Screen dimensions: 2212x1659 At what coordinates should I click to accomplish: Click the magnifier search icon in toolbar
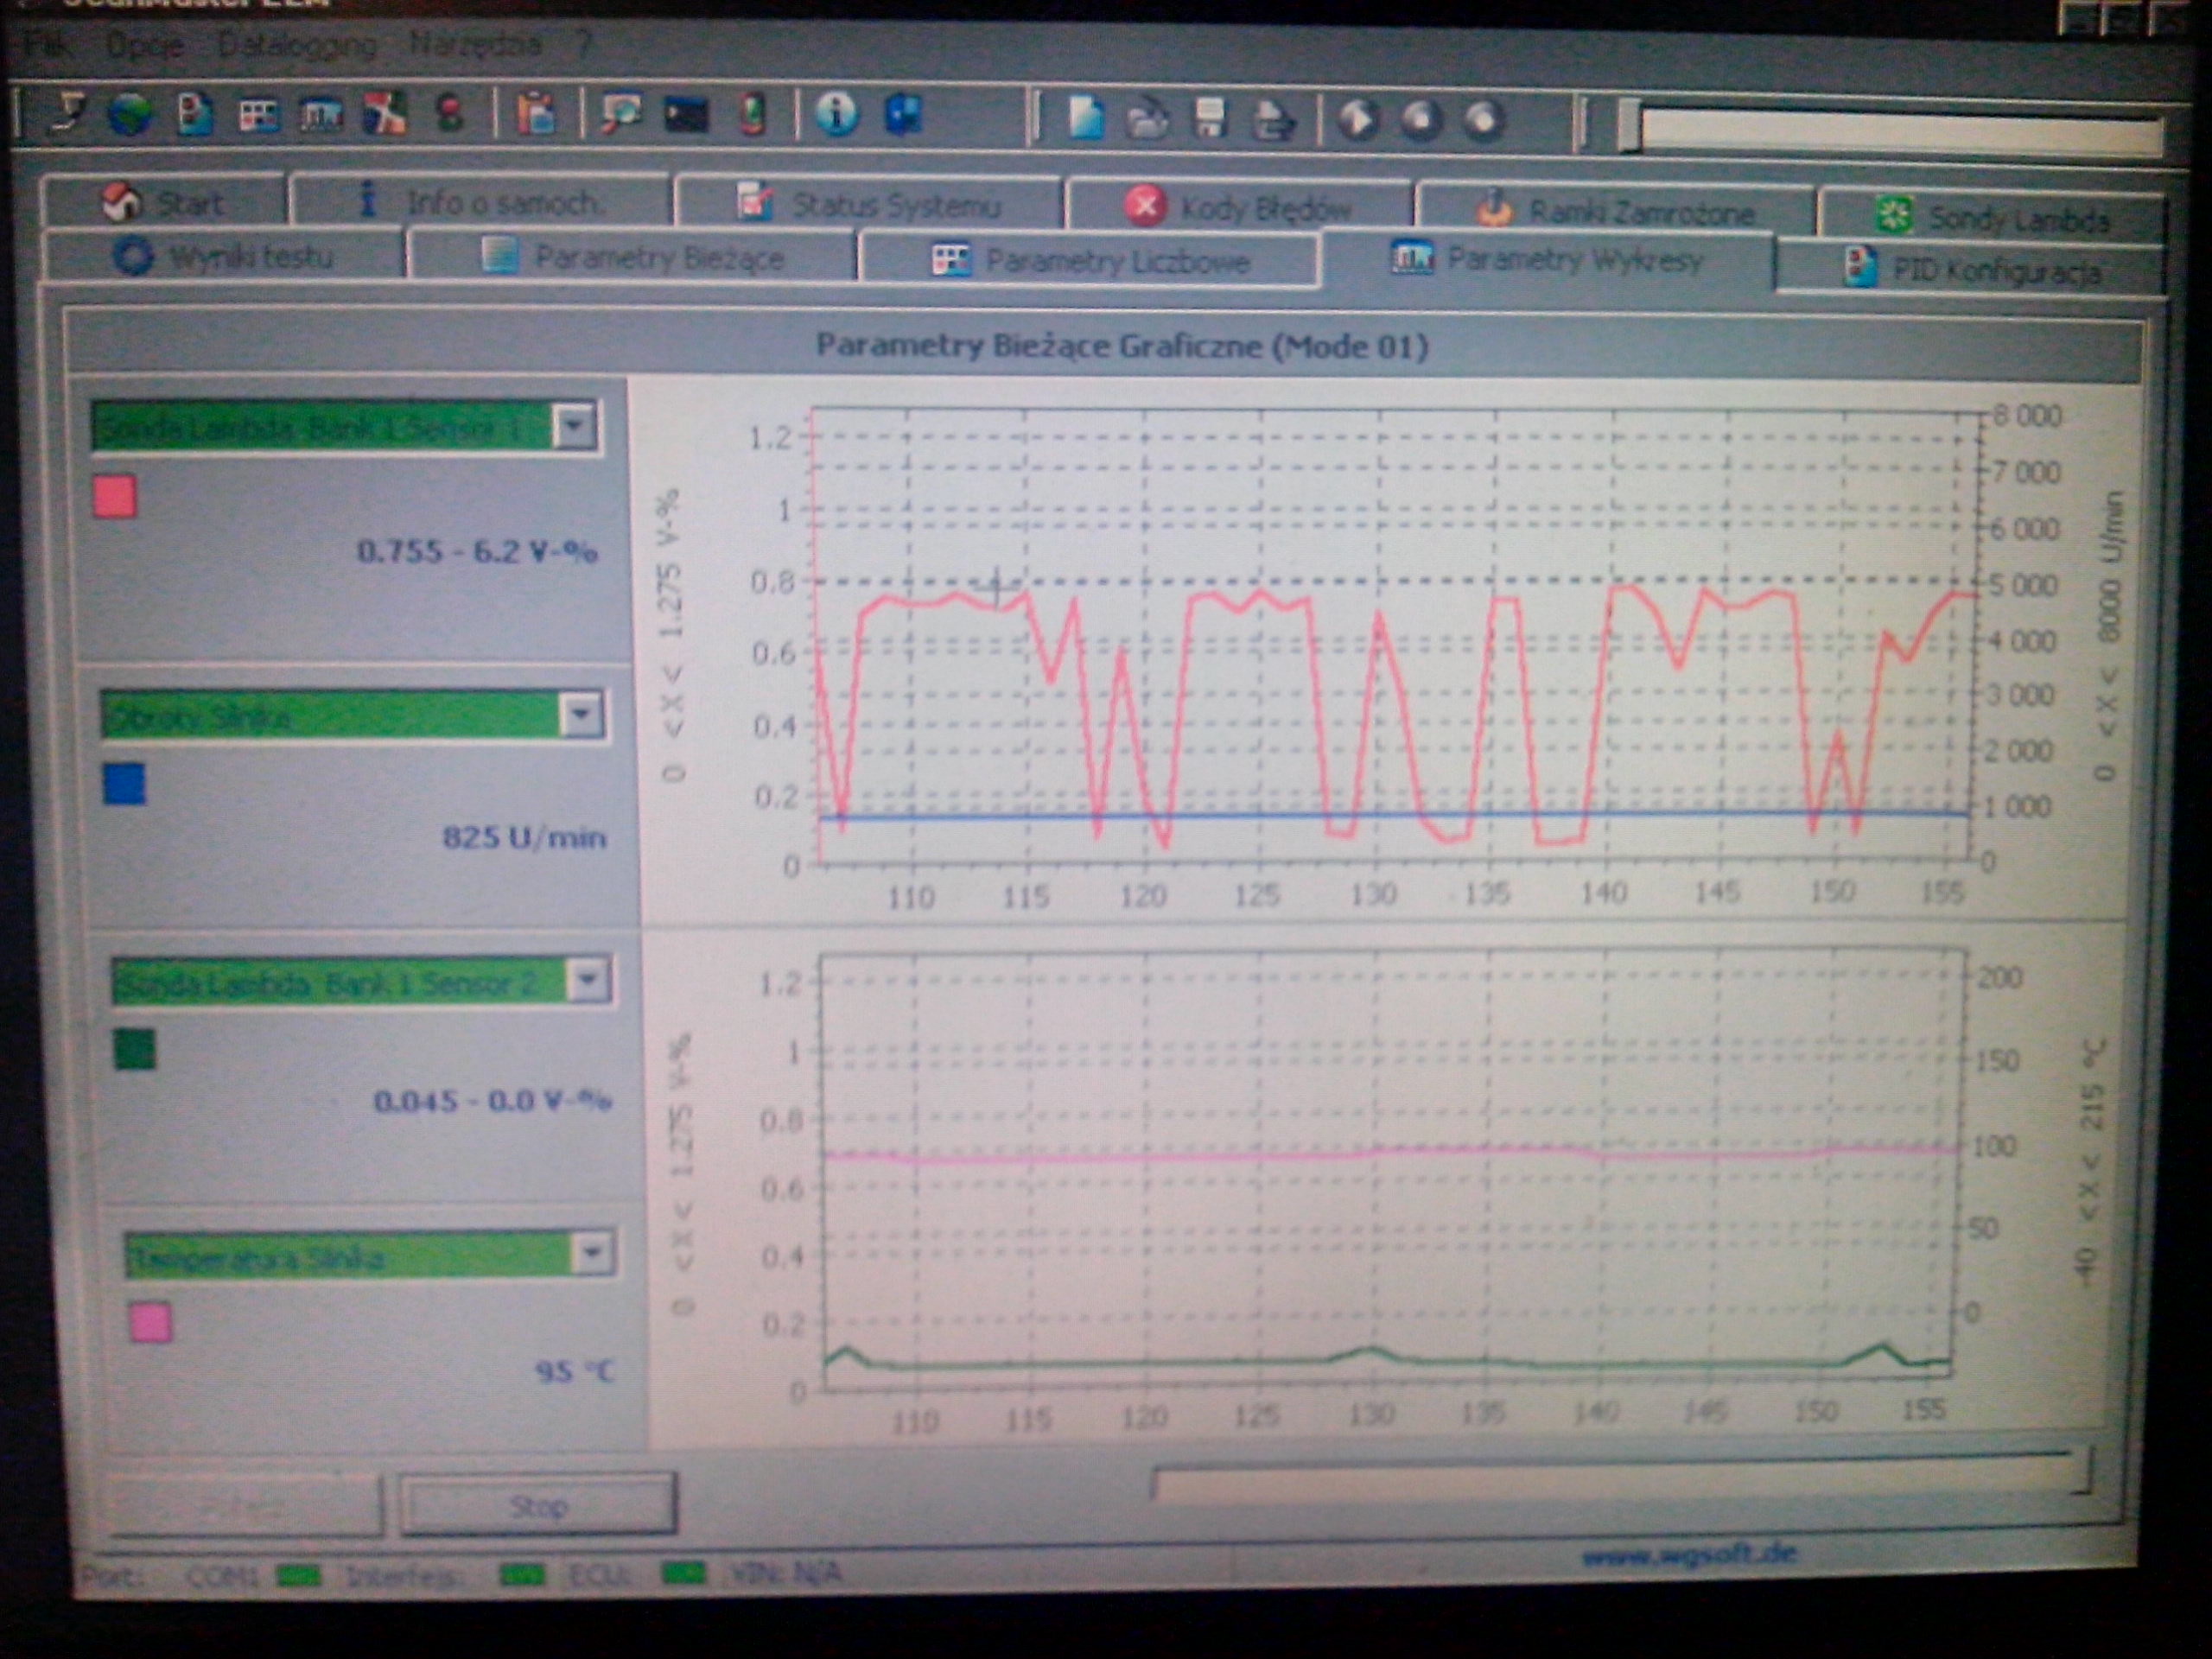tap(621, 114)
